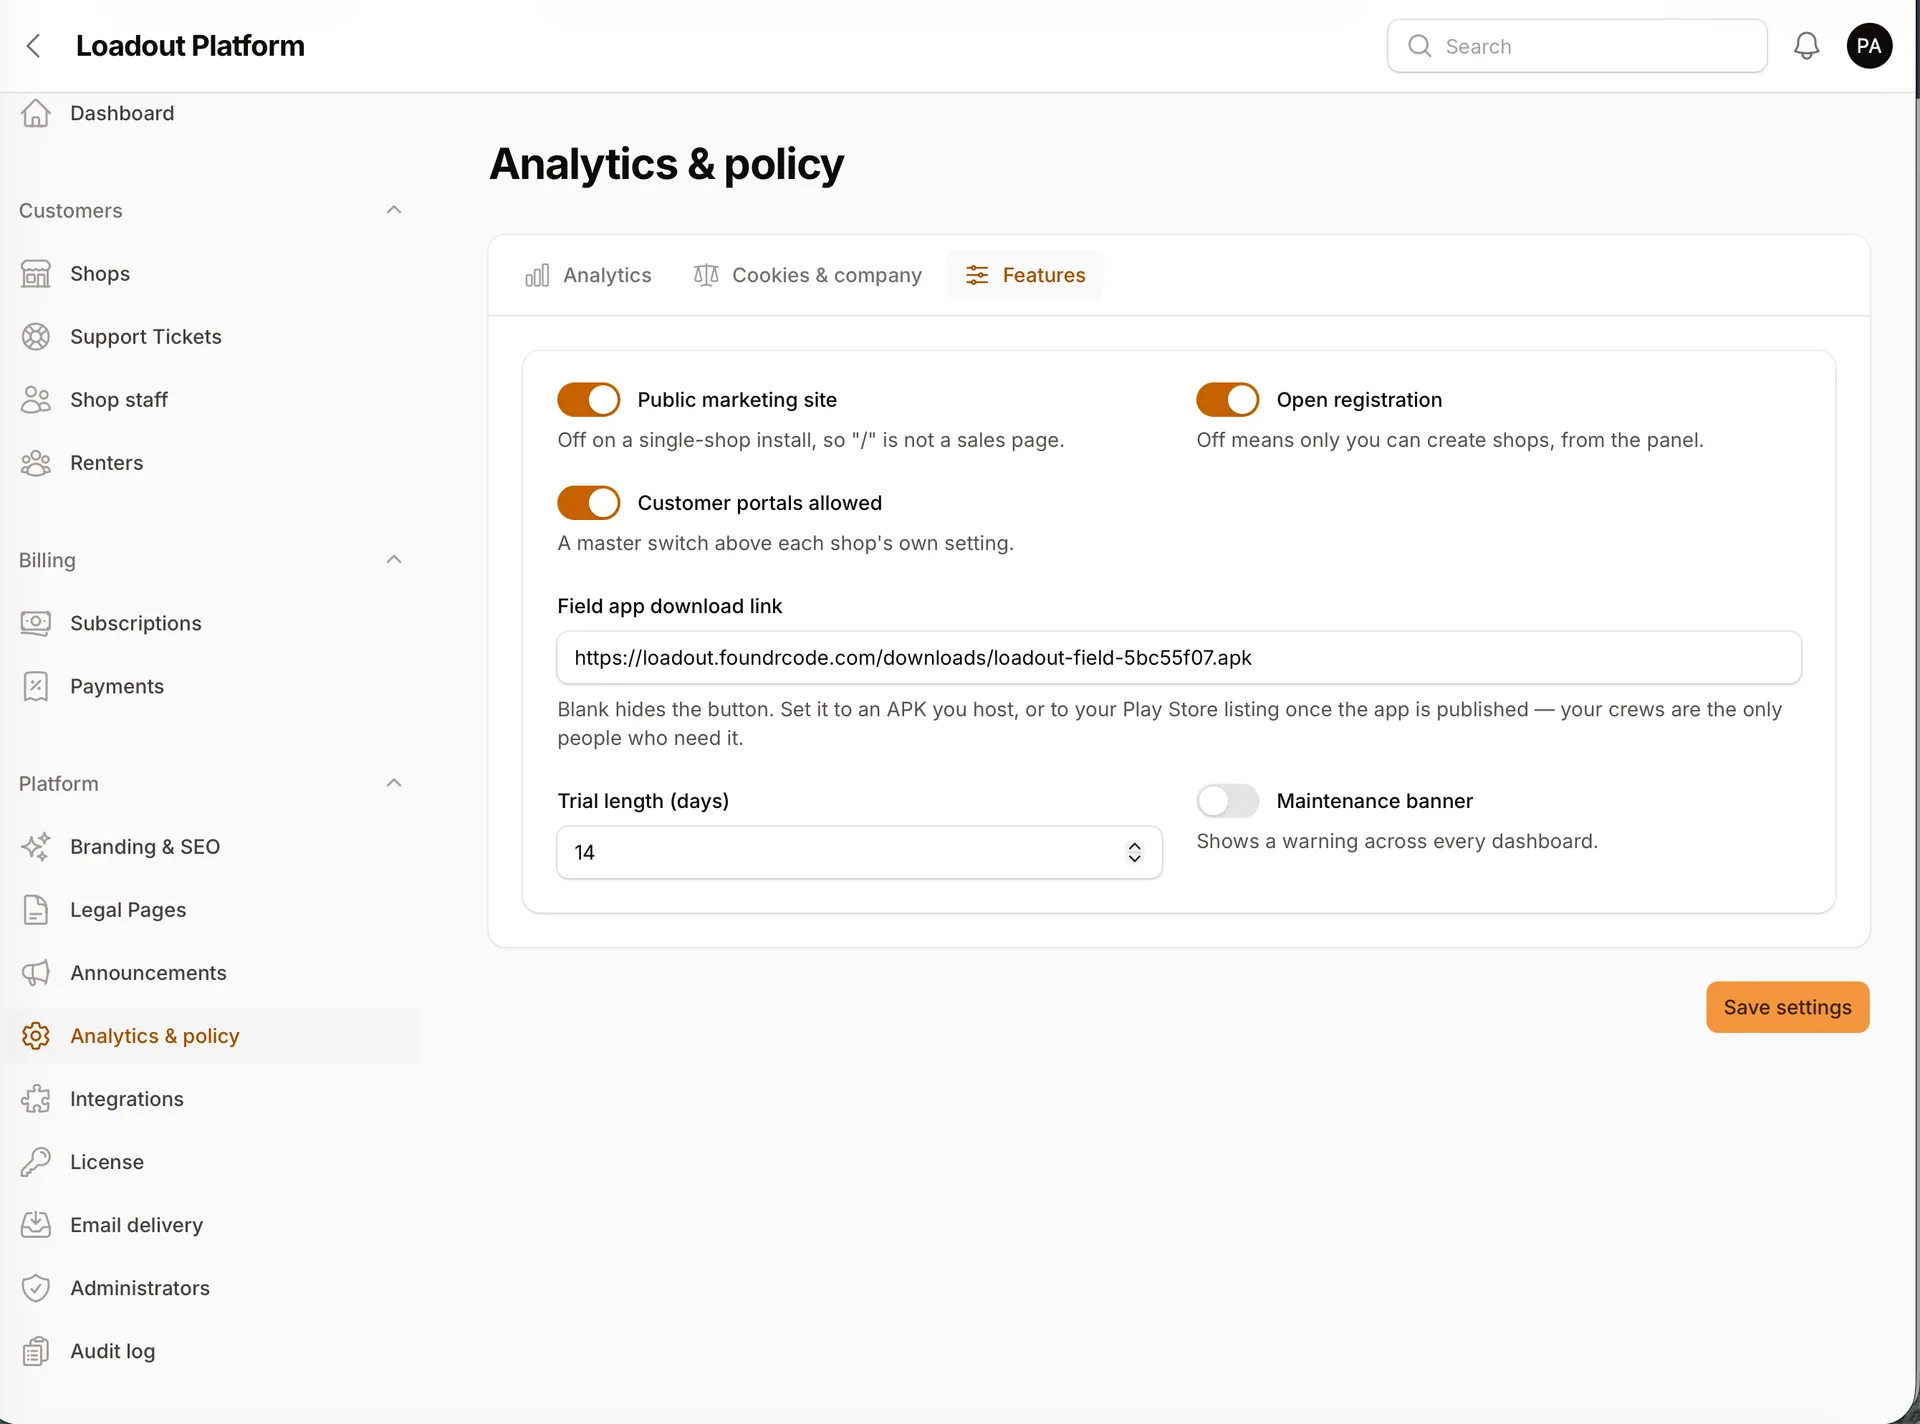Click the Legal Pages document icon
Viewport: 1920px width, 1424px height.
(x=36, y=910)
